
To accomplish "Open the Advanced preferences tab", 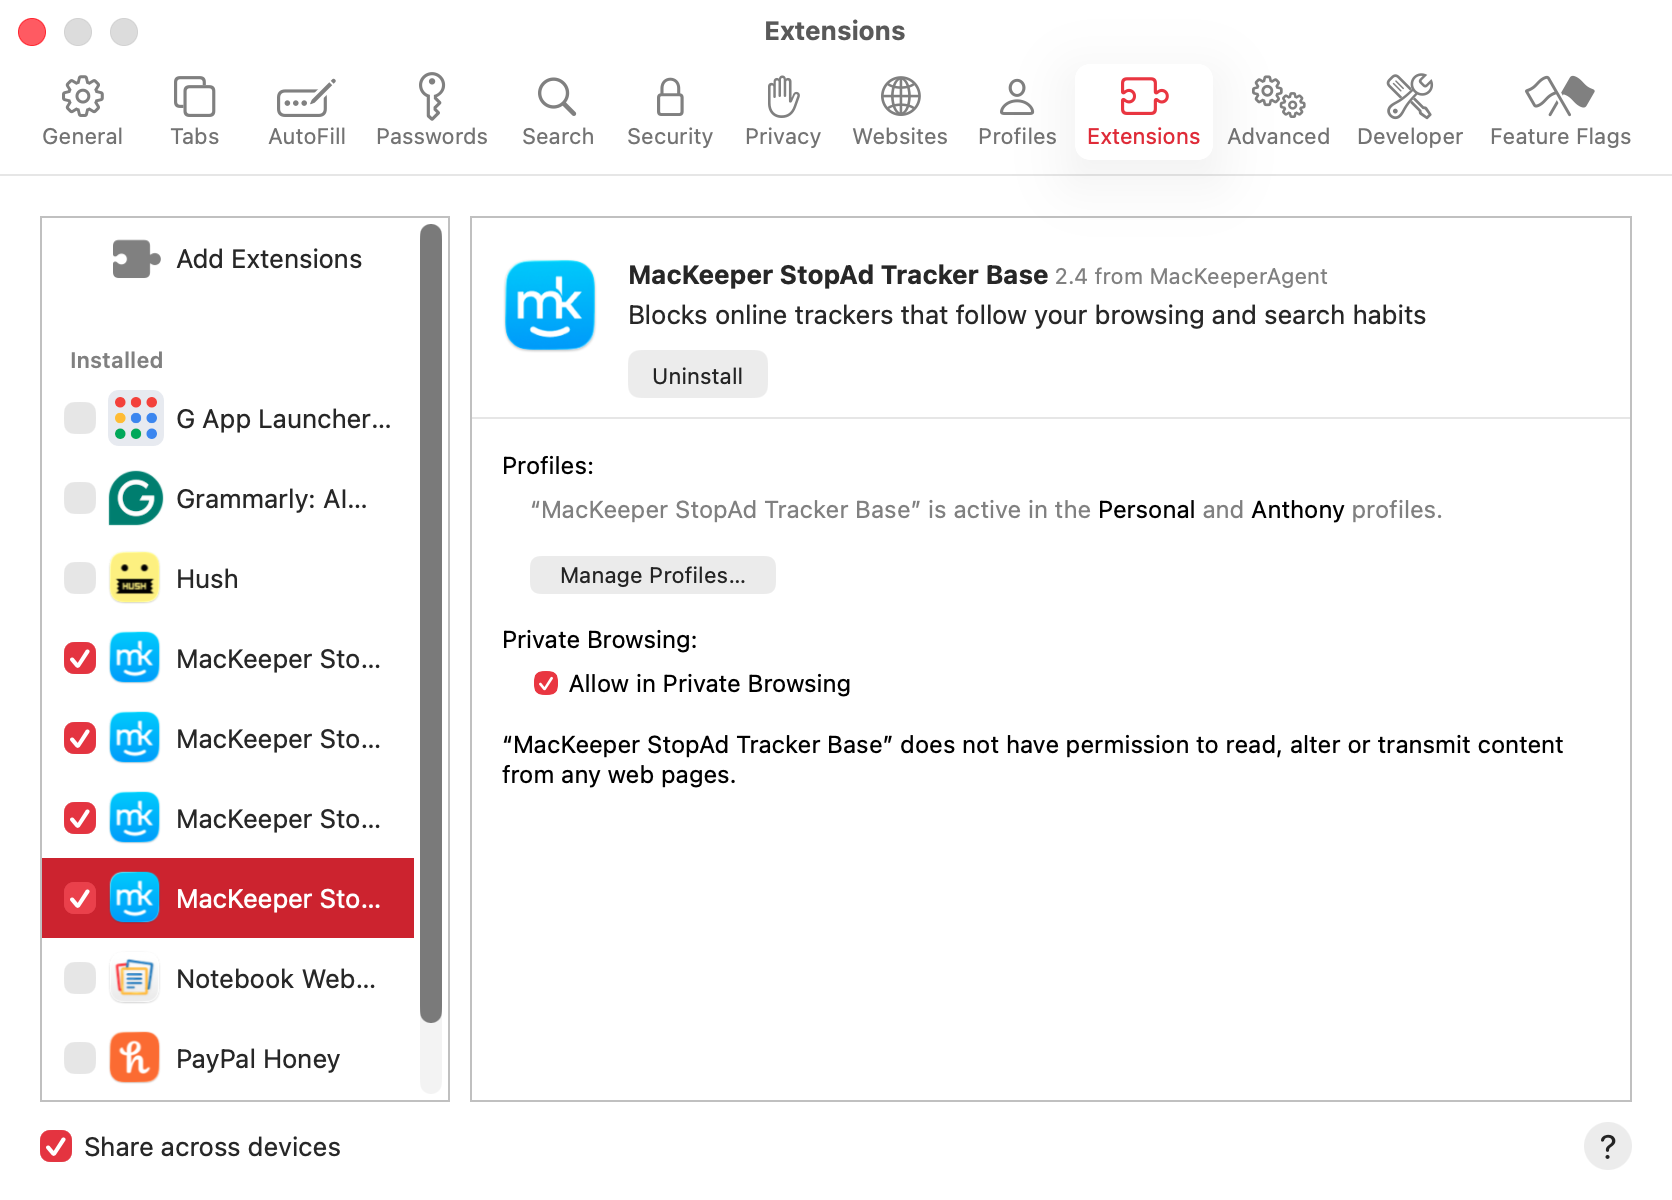I will point(1277,110).
